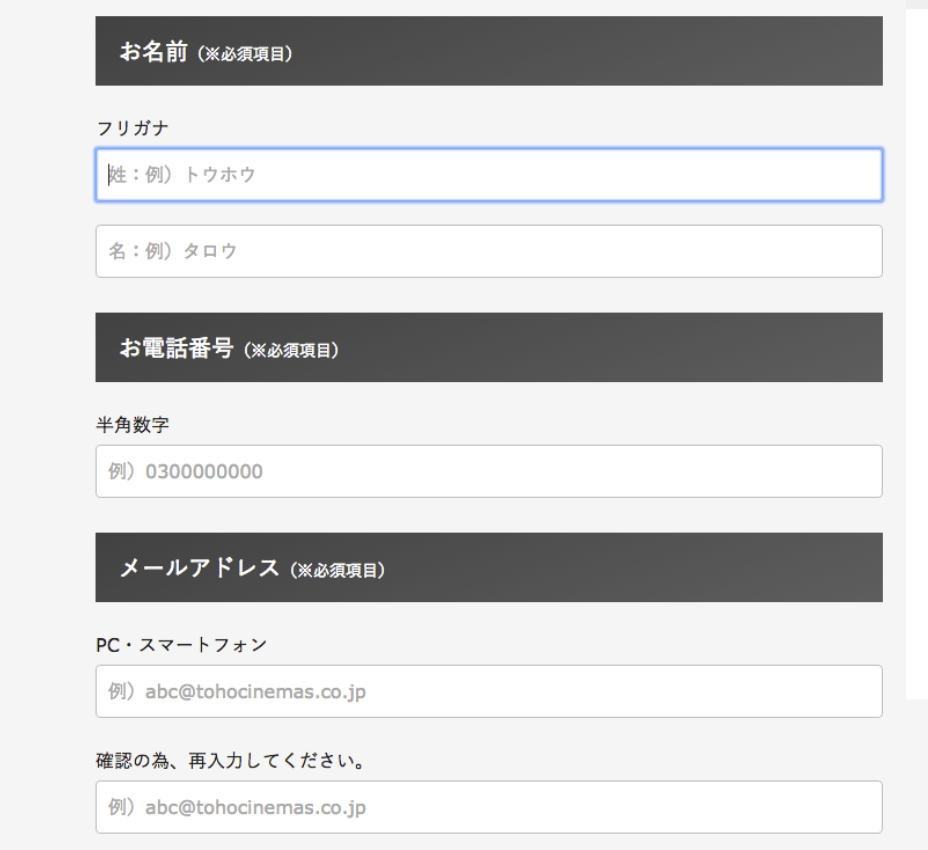Click the お電話番号 section header
The height and width of the screenshot is (850, 928).
pyautogui.click(x=489, y=347)
